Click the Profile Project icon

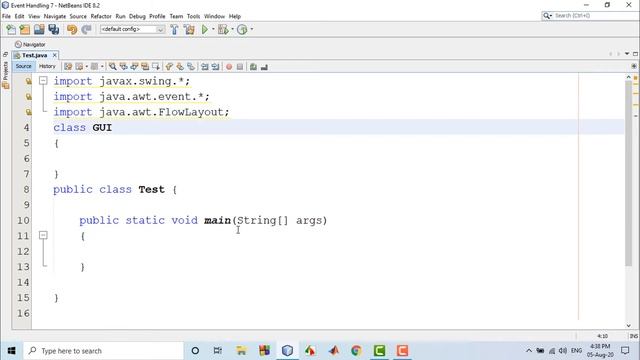coord(242,29)
